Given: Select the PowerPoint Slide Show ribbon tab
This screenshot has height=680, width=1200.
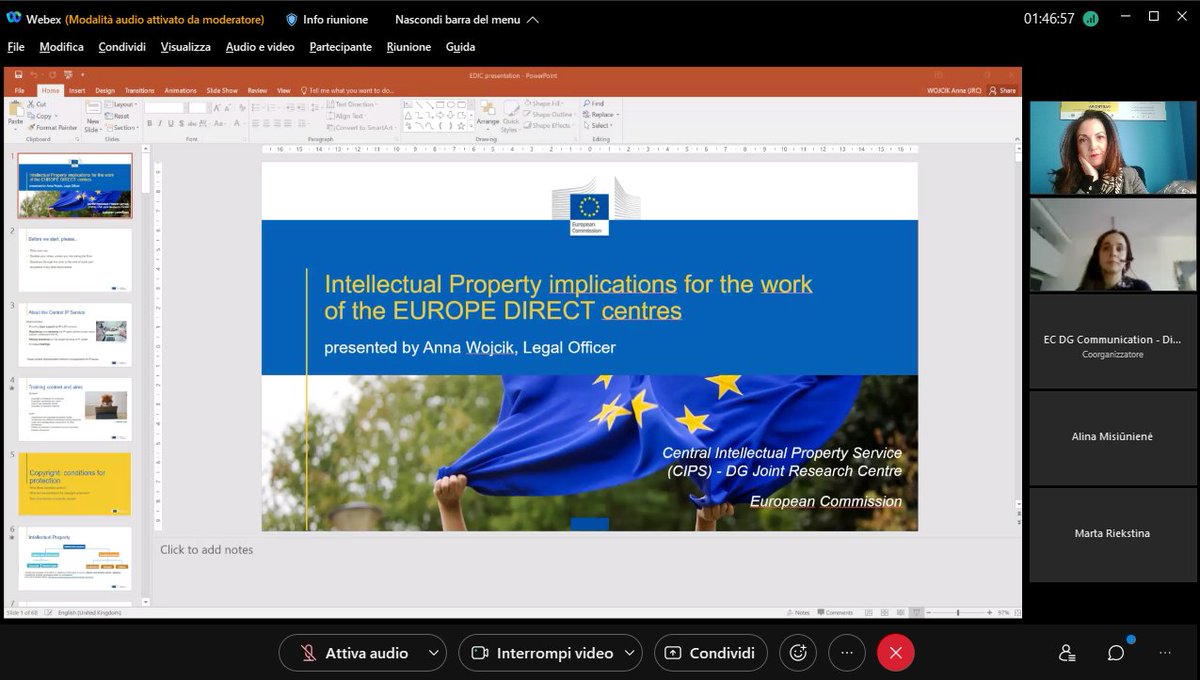Looking at the screenshot, I should (x=222, y=90).
